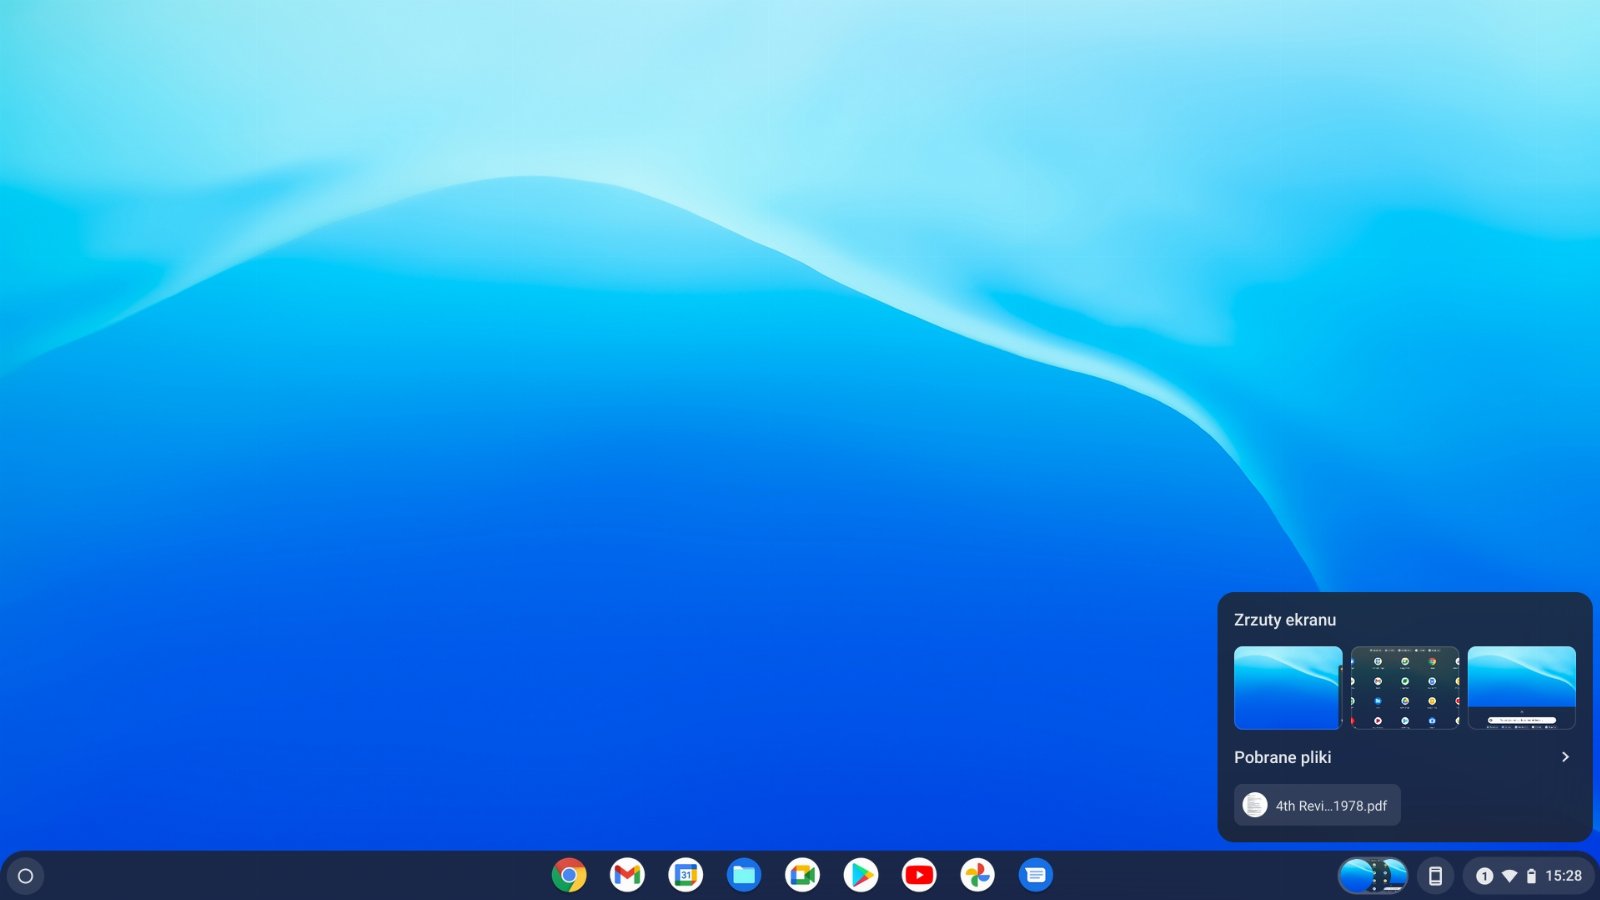Open Google Calendar shelf icon
Screen dimensions: 1600x900
point(686,875)
